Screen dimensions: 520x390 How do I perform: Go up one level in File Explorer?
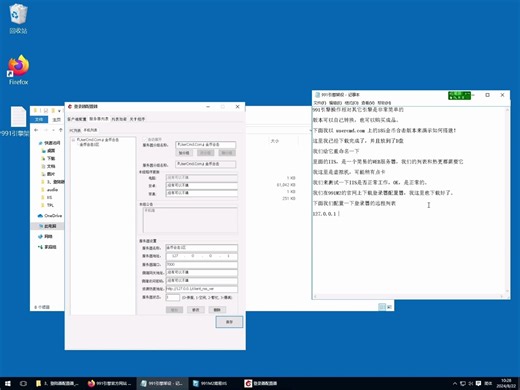(x=60, y=130)
